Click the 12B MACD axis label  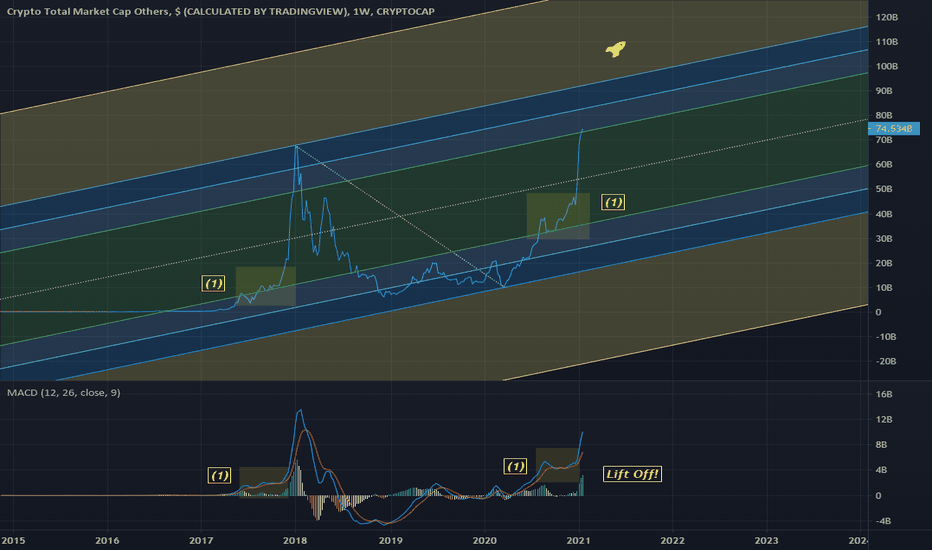[x=884, y=419]
